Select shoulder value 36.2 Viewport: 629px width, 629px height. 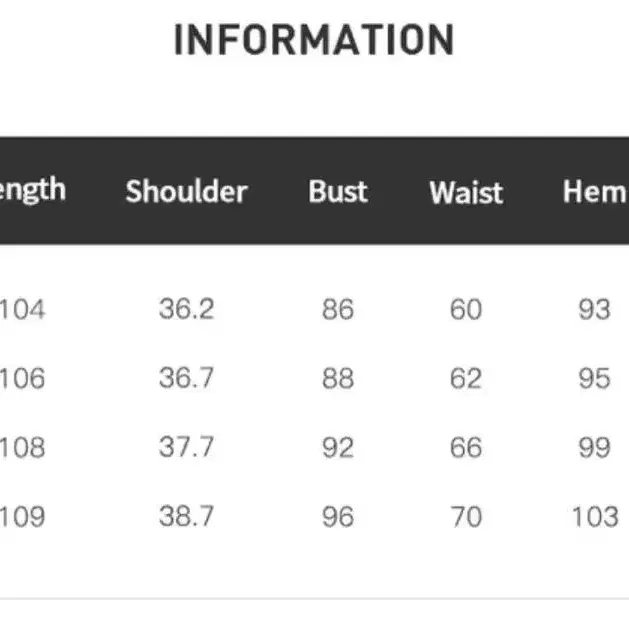[x=186, y=309]
